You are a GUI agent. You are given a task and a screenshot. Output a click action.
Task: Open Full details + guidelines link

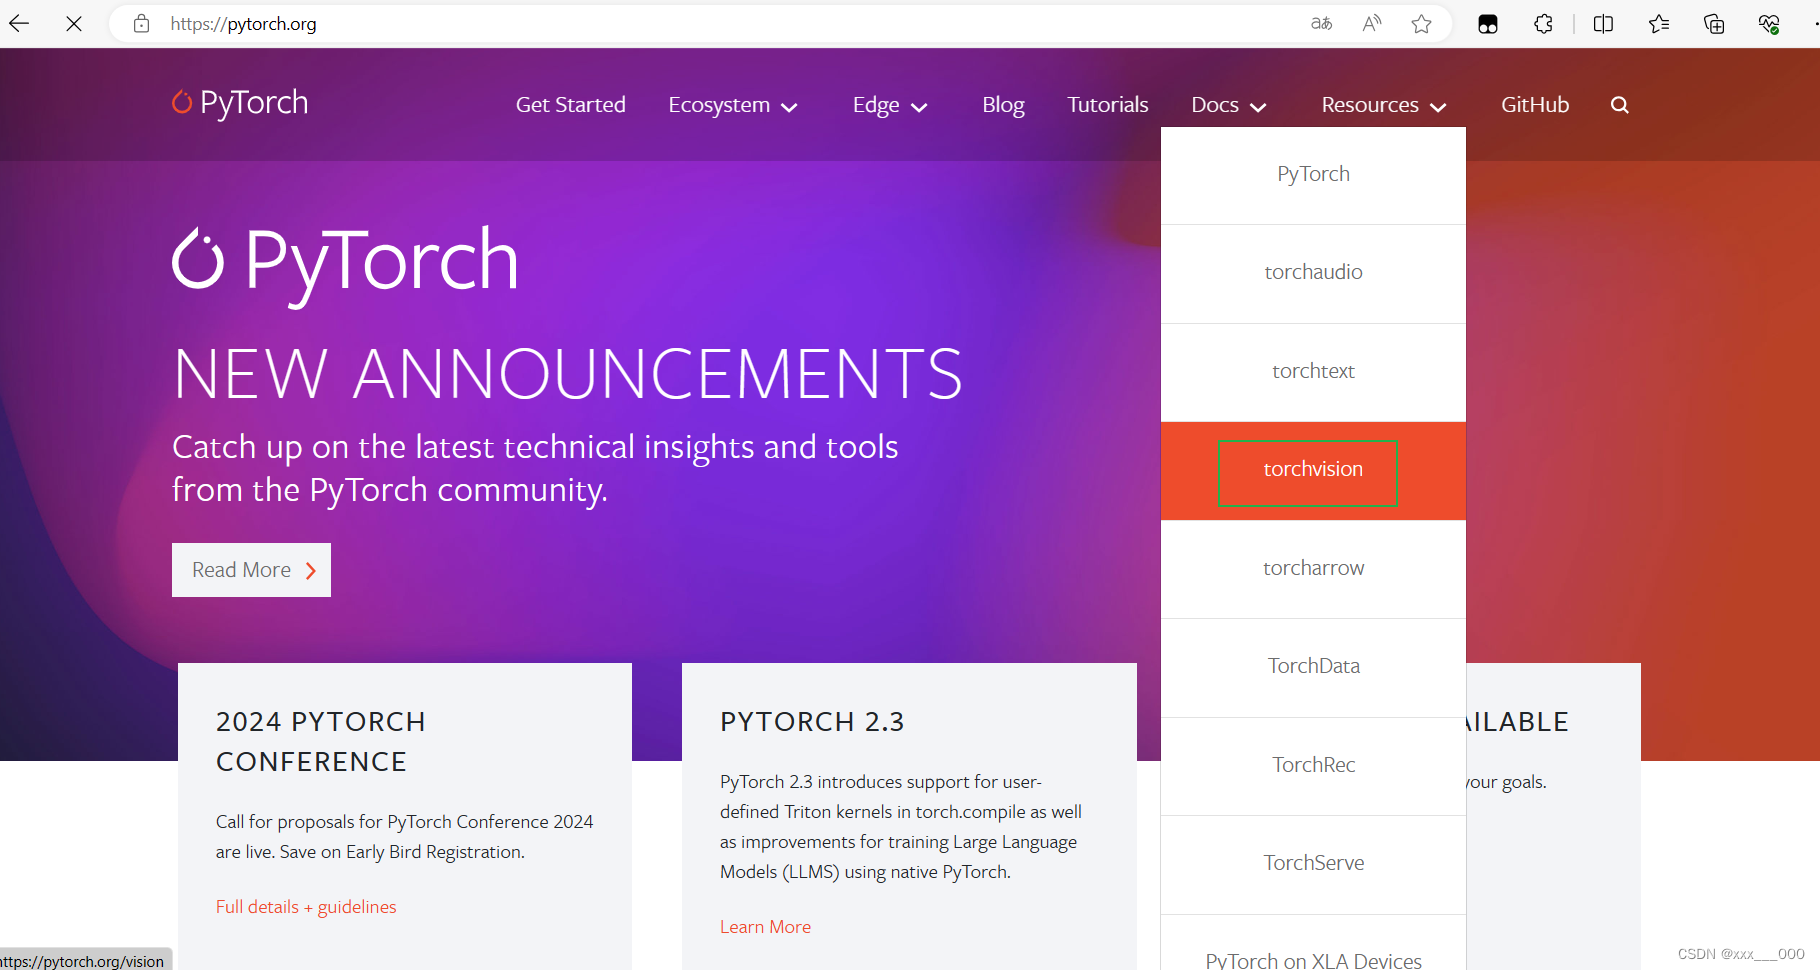(x=306, y=906)
